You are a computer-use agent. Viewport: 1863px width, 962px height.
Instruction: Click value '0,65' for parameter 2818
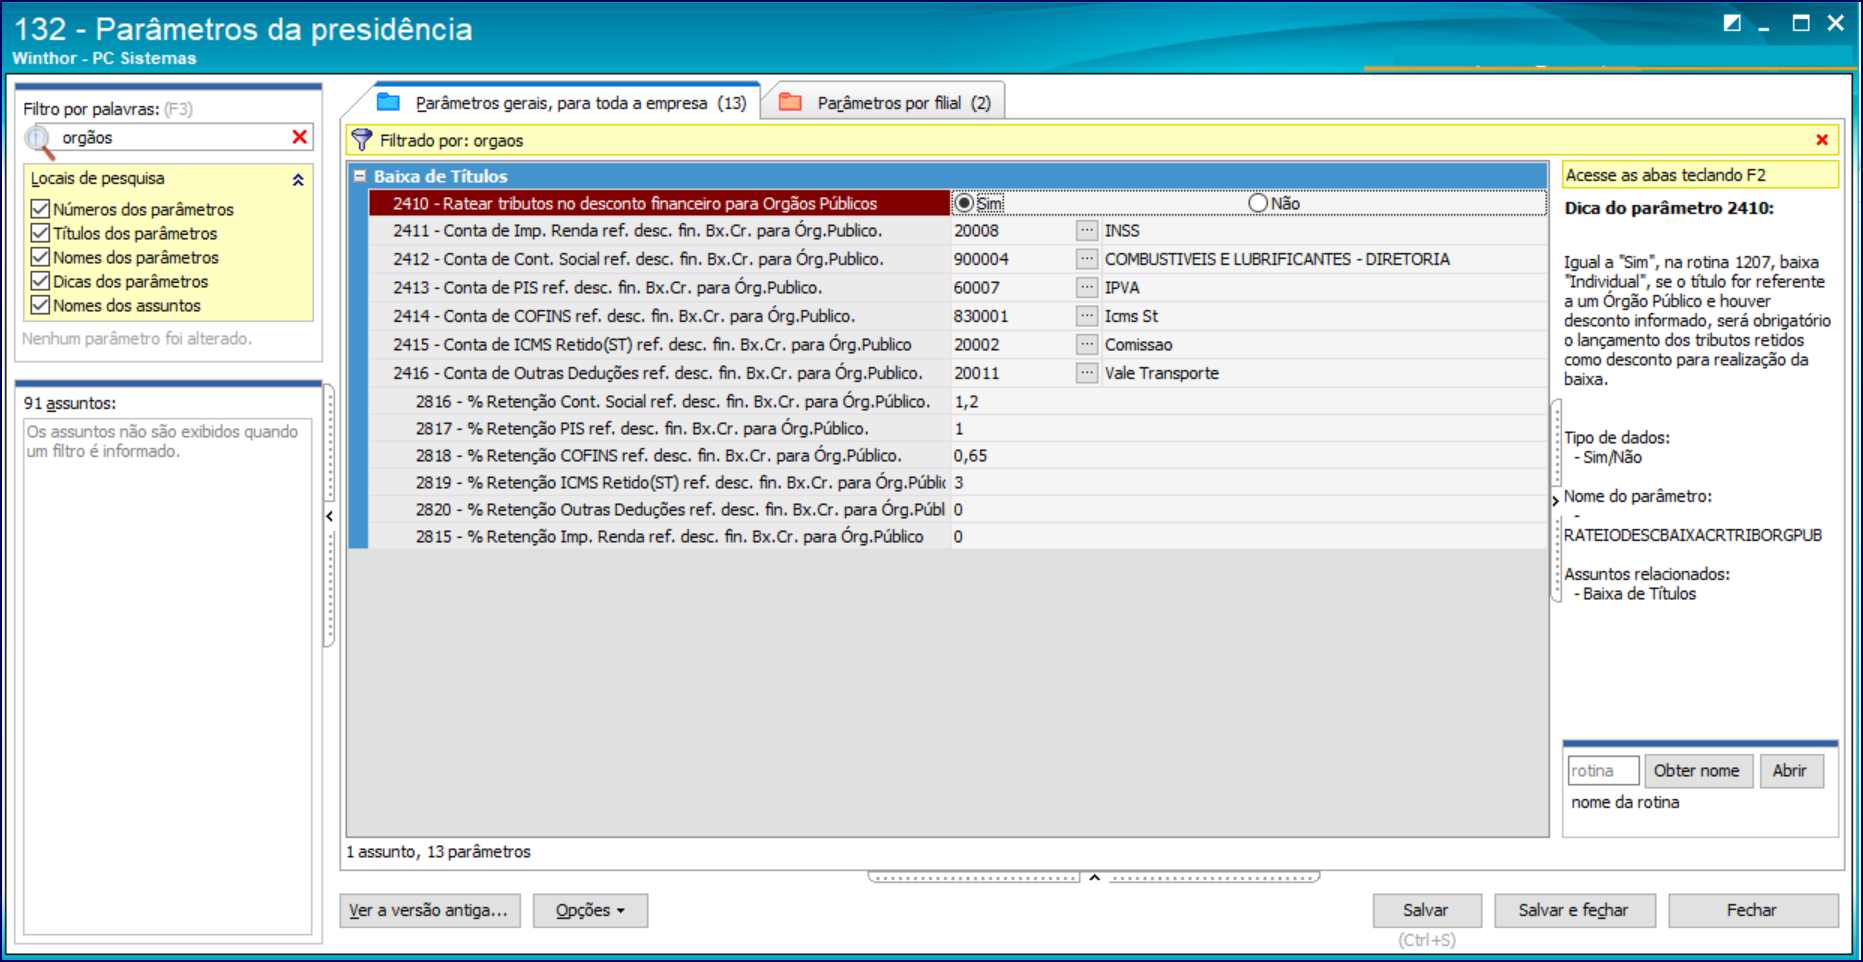pos(1248,455)
